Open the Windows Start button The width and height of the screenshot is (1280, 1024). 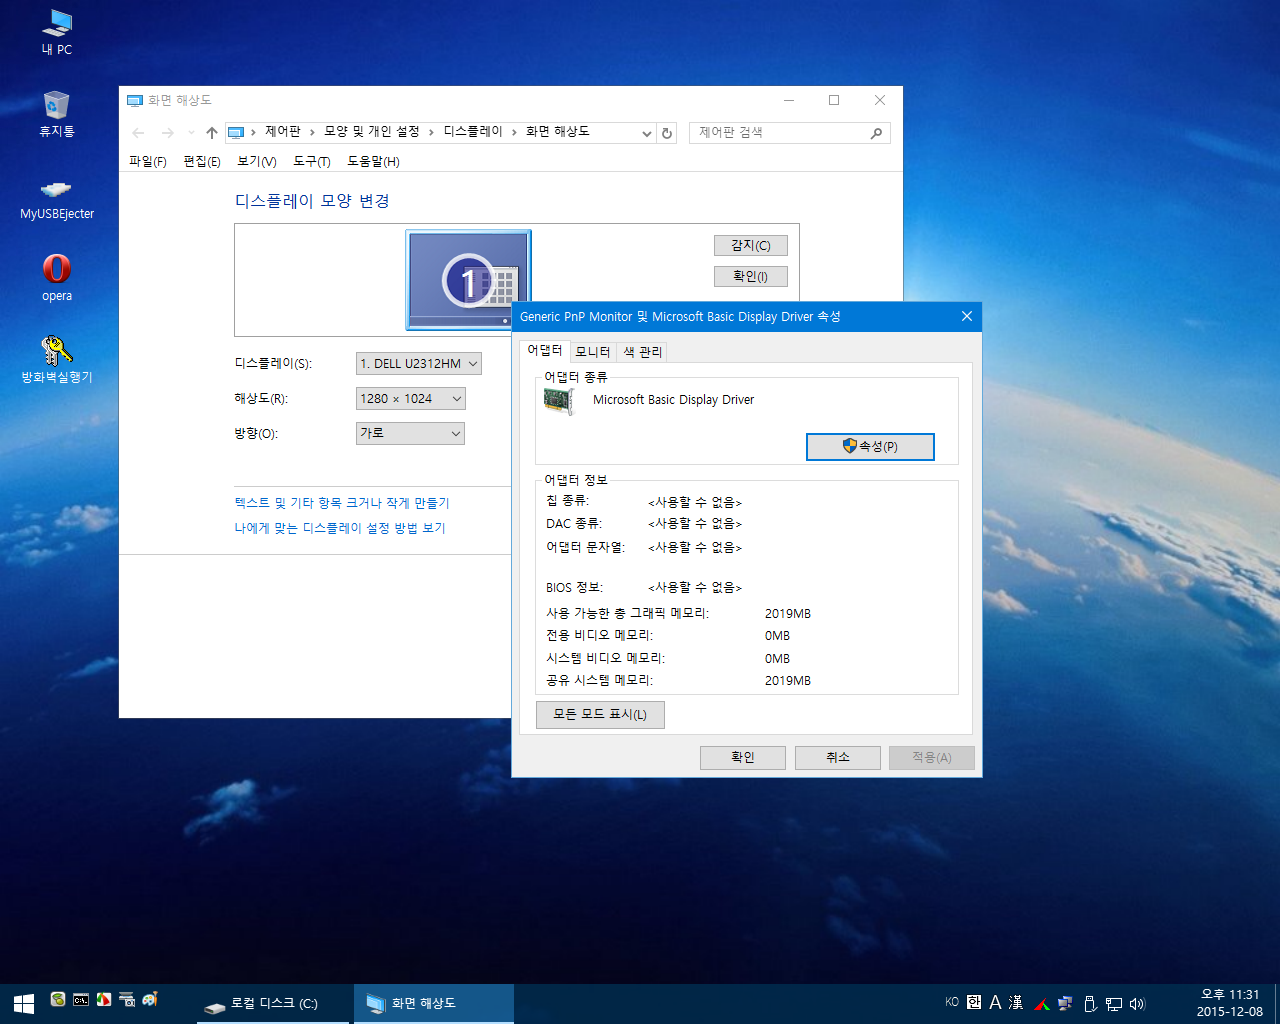24,1003
